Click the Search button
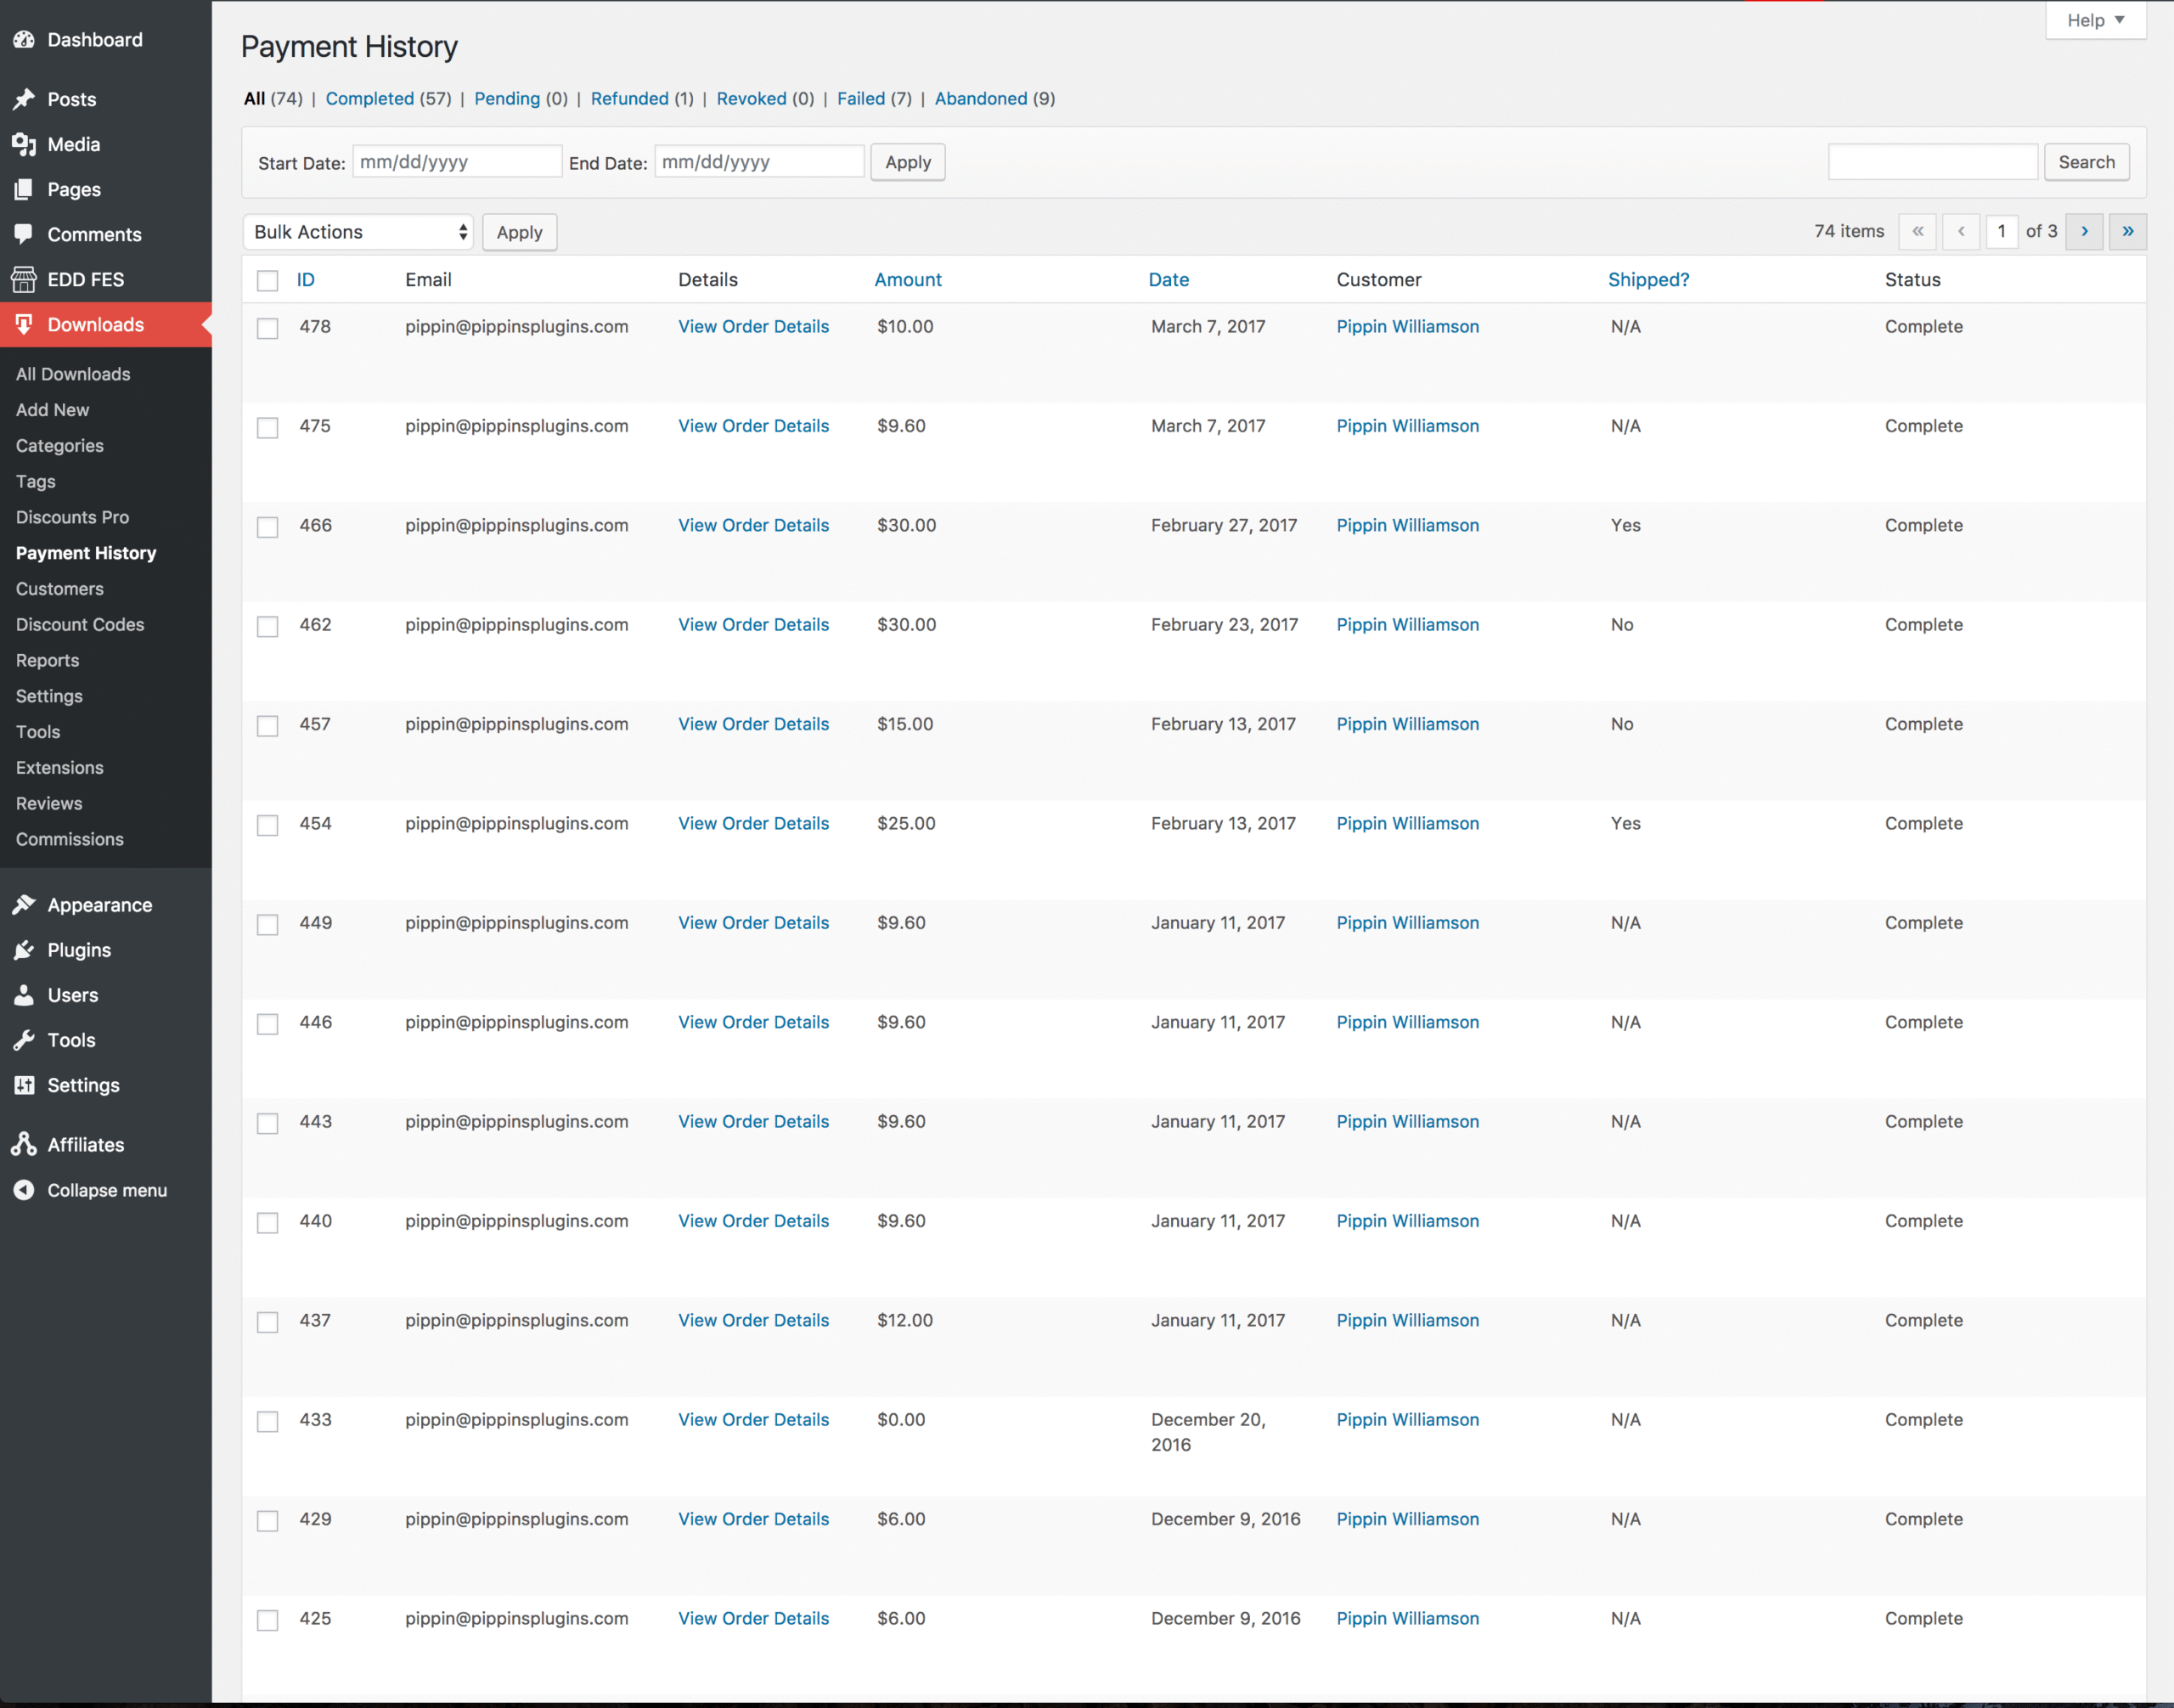 coord(2086,162)
